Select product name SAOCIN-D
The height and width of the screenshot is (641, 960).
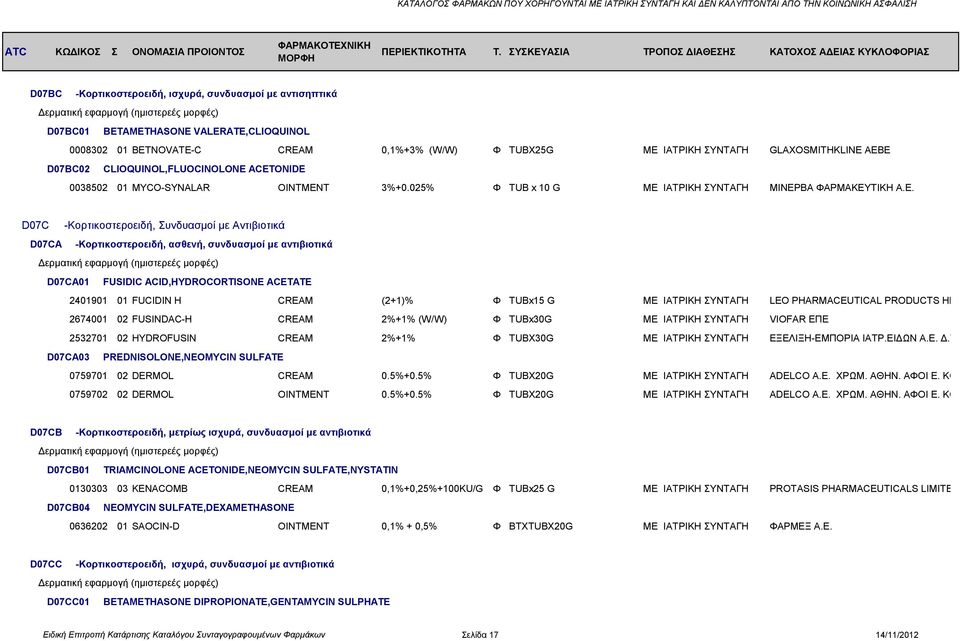coord(156,526)
